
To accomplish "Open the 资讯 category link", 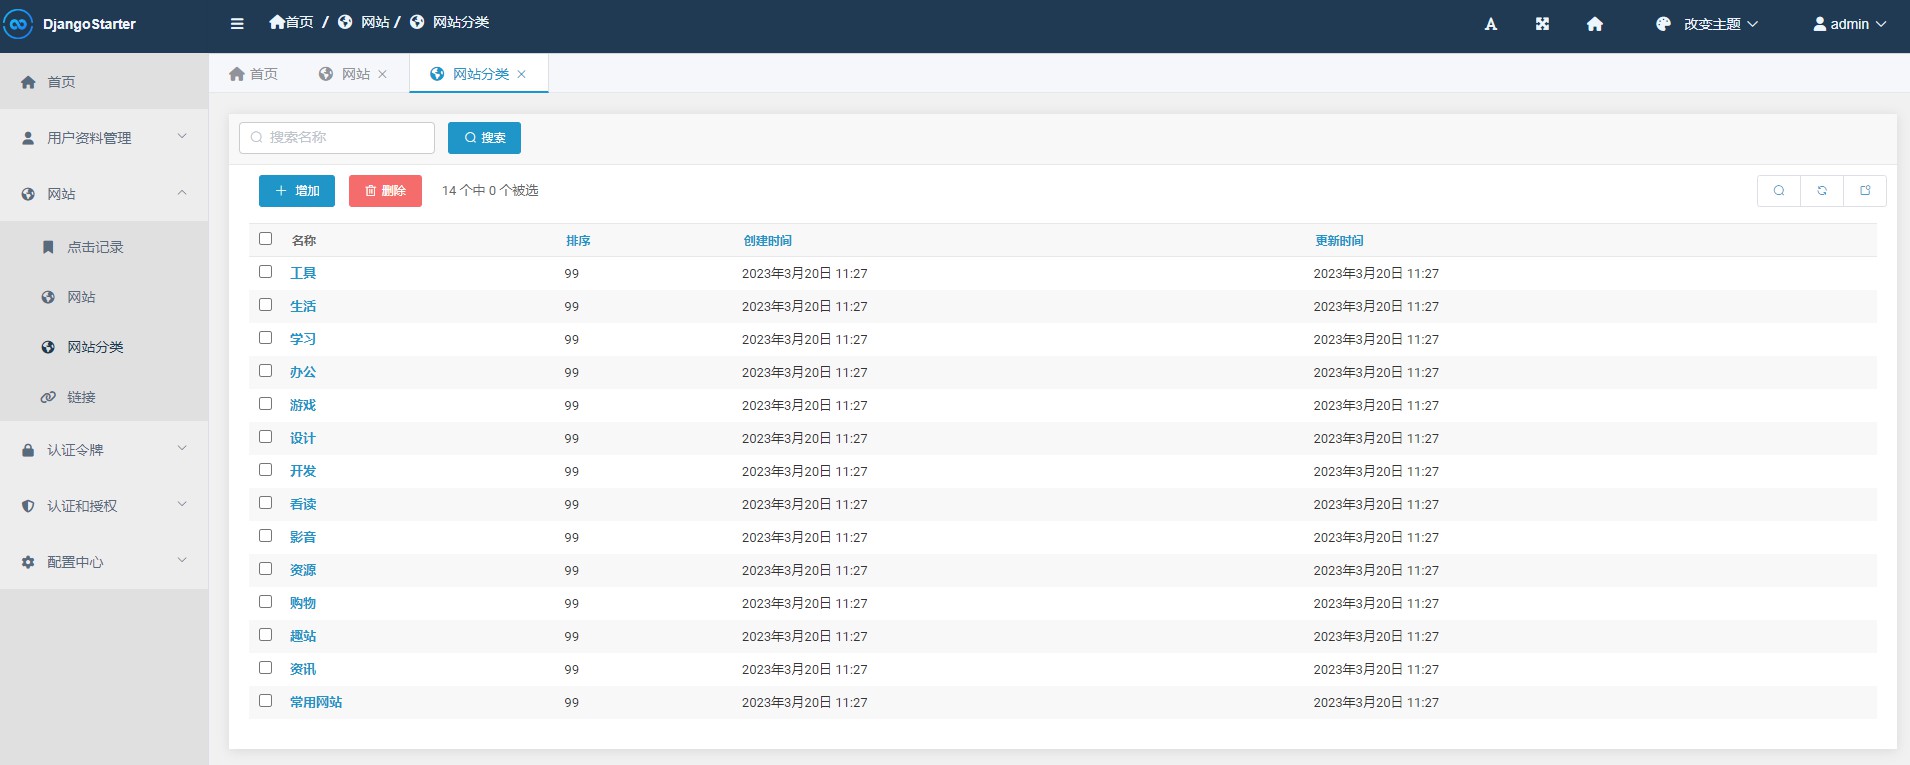I will point(303,669).
